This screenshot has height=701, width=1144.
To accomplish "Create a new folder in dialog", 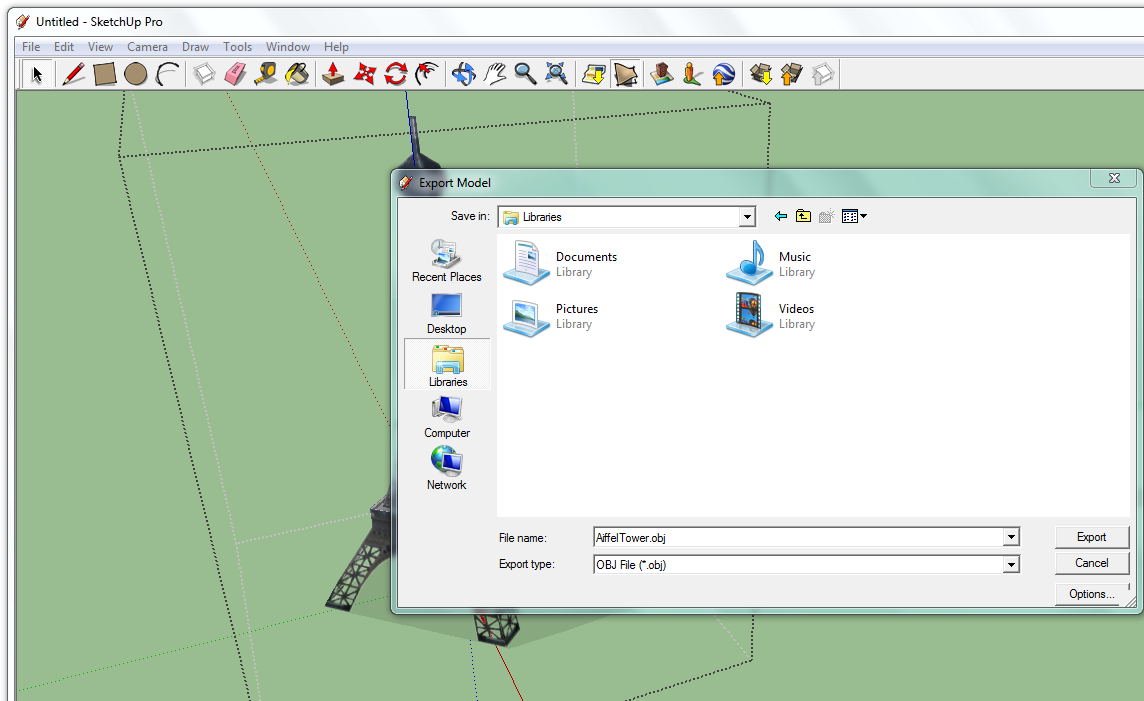I will pos(826,217).
